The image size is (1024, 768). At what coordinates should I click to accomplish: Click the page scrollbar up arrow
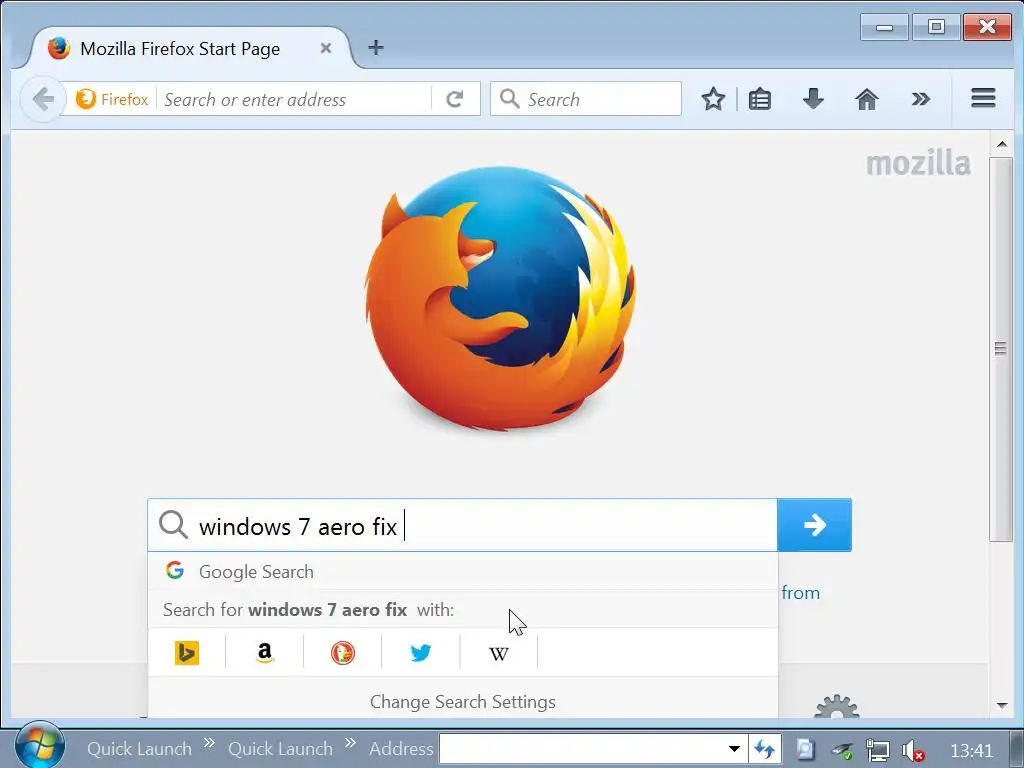tap(1002, 144)
